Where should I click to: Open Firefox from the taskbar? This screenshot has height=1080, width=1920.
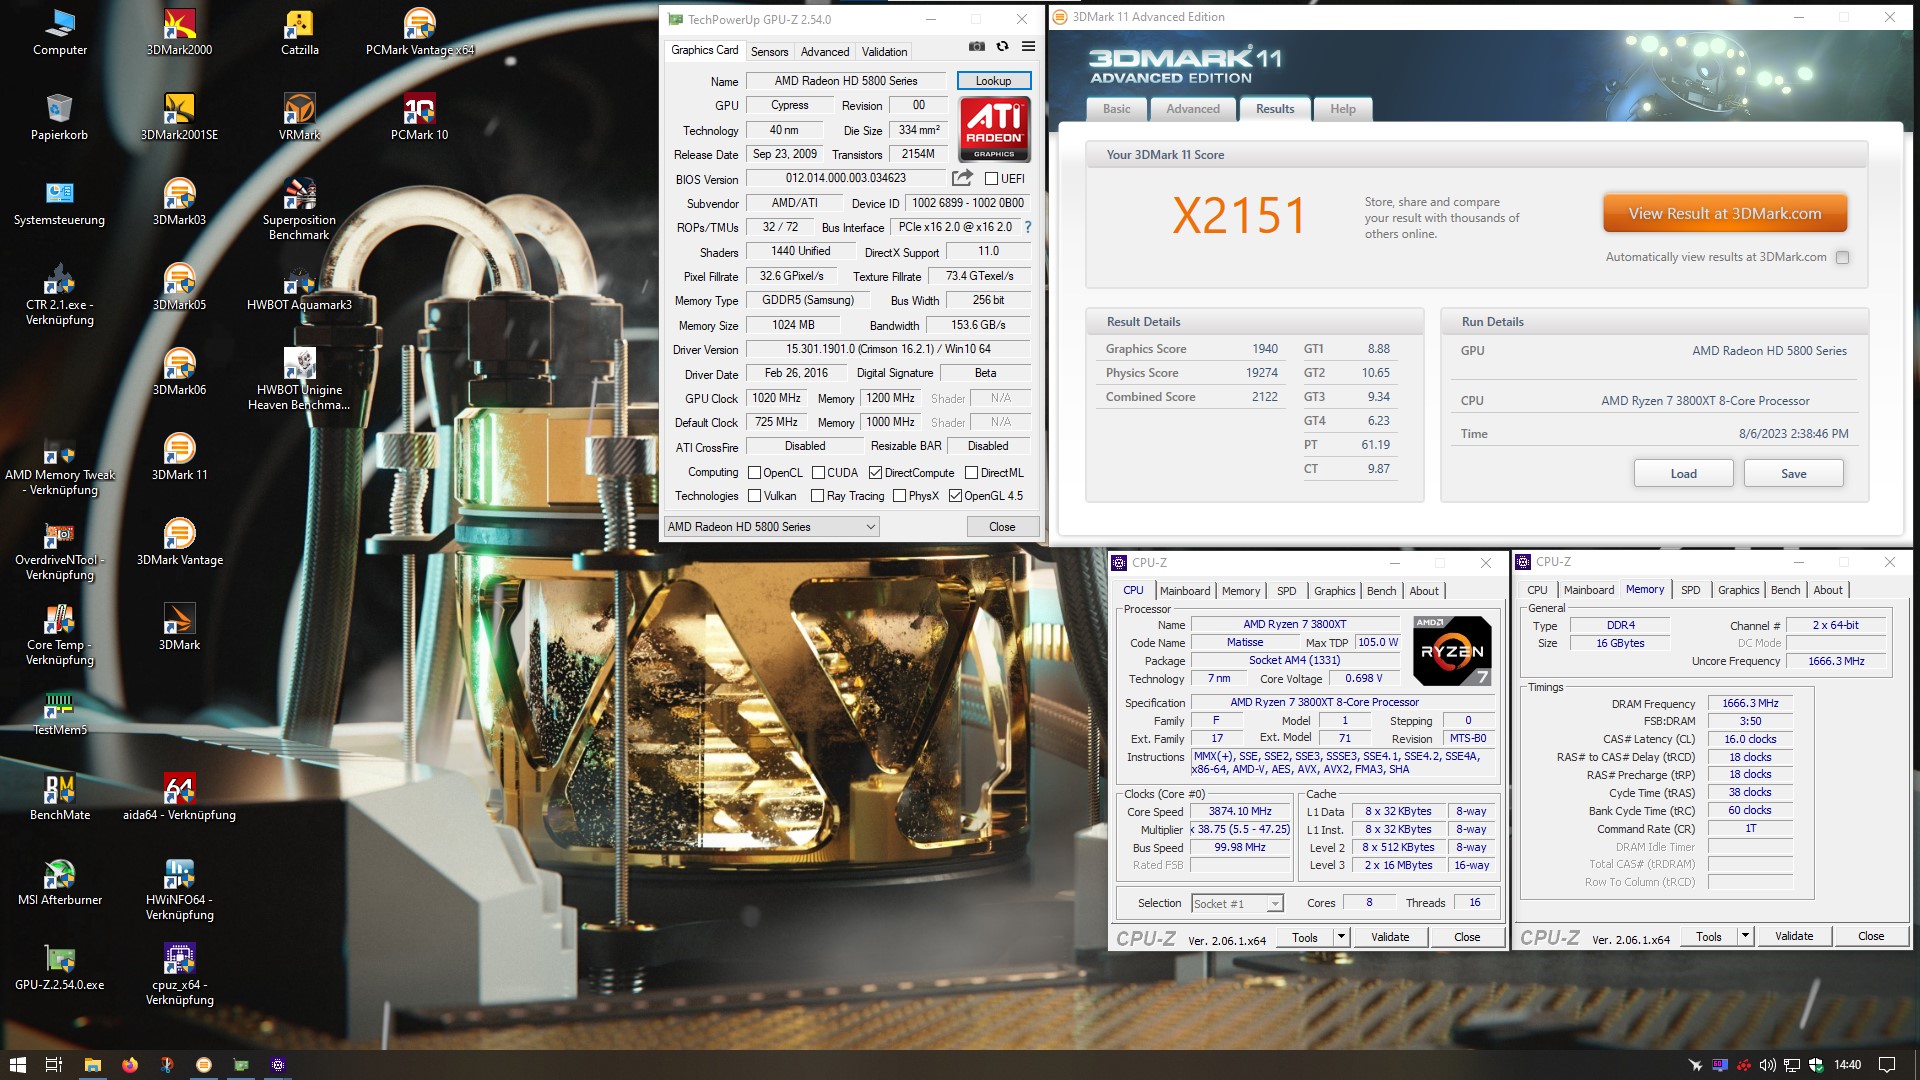[130, 1065]
